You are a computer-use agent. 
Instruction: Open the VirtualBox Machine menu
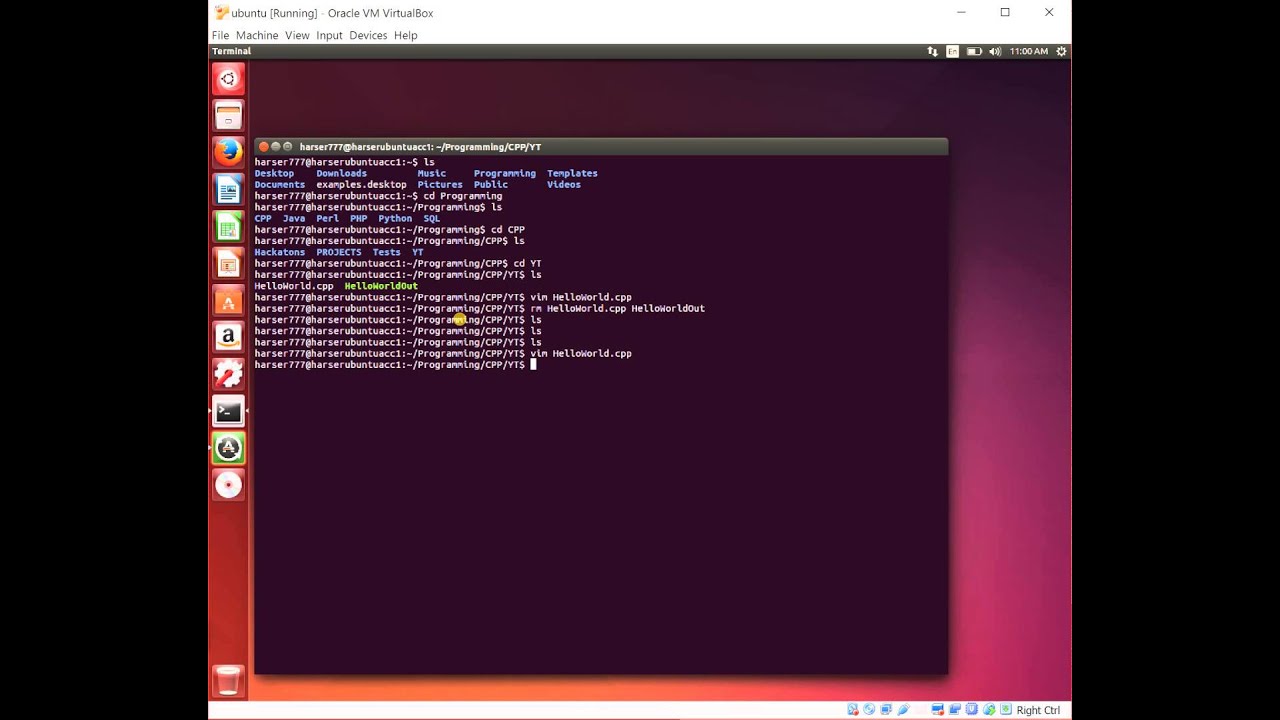(257, 35)
